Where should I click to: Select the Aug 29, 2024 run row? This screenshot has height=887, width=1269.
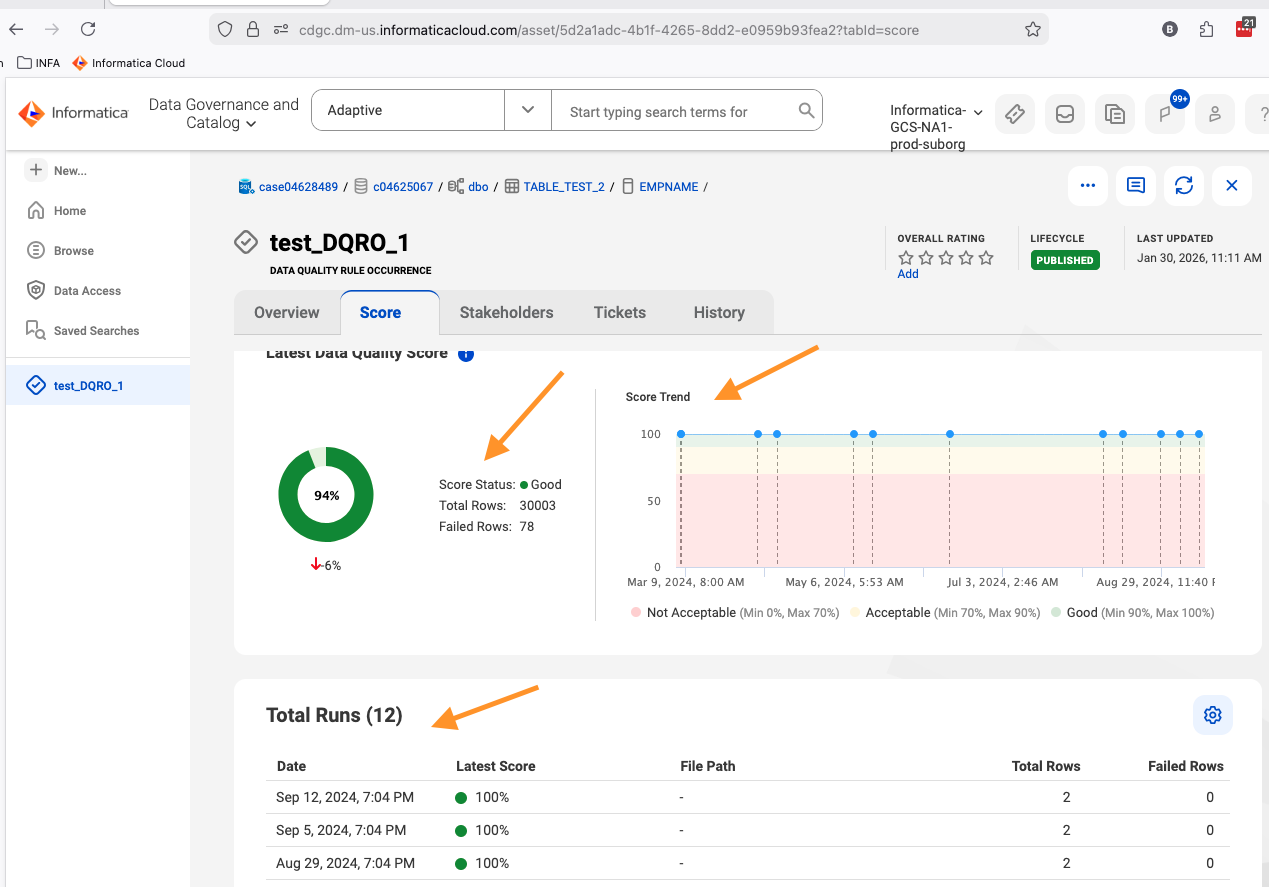click(748, 863)
